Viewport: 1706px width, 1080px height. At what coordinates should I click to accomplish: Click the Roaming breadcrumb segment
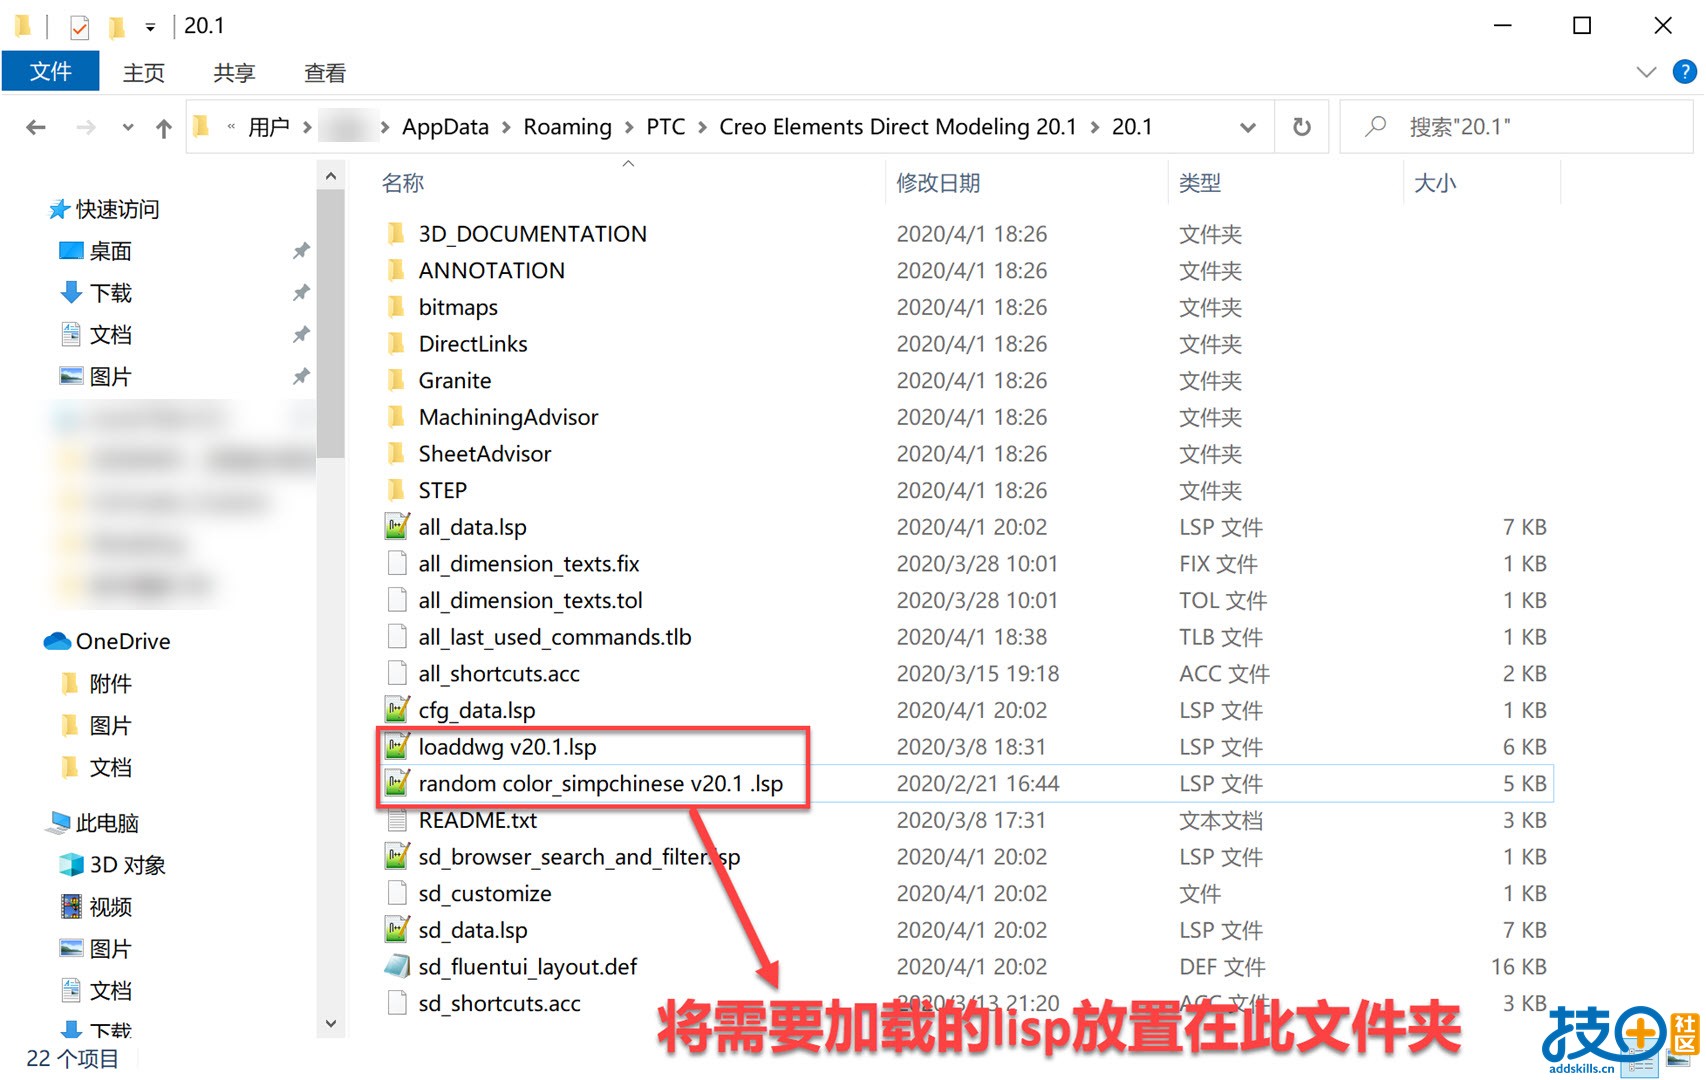pos(567,127)
